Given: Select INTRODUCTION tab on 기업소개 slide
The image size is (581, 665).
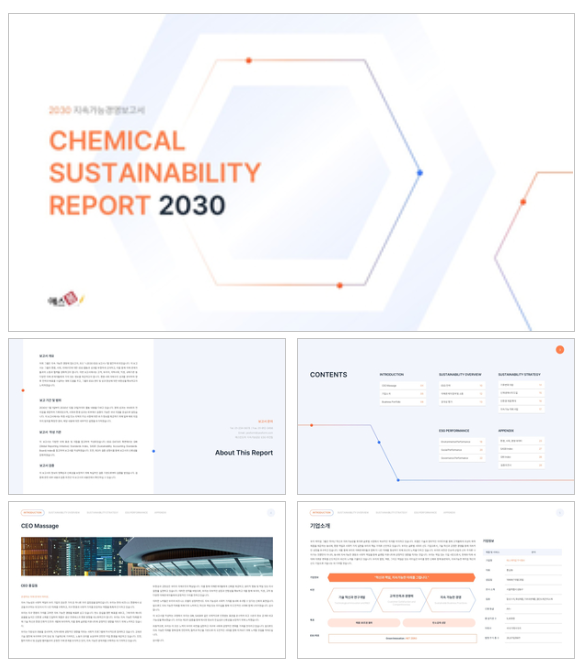Looking at the screenshot, I should tap(321, 513).
